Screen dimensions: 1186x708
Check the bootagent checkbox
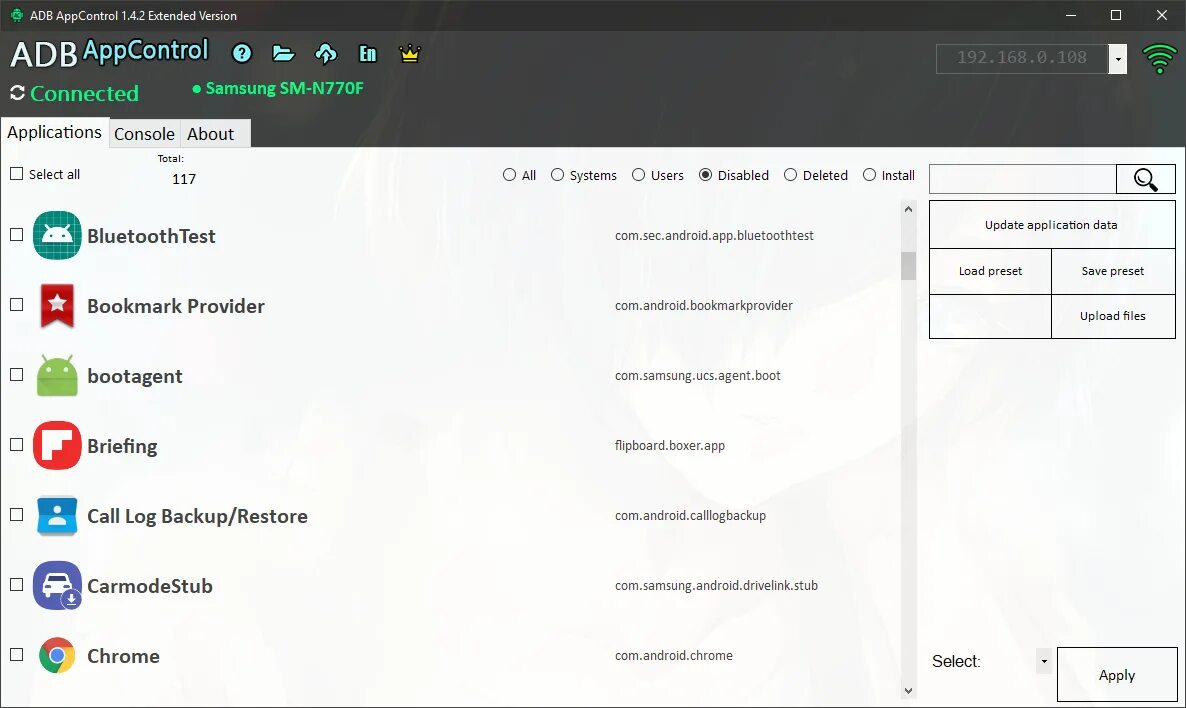coord(17,375)
